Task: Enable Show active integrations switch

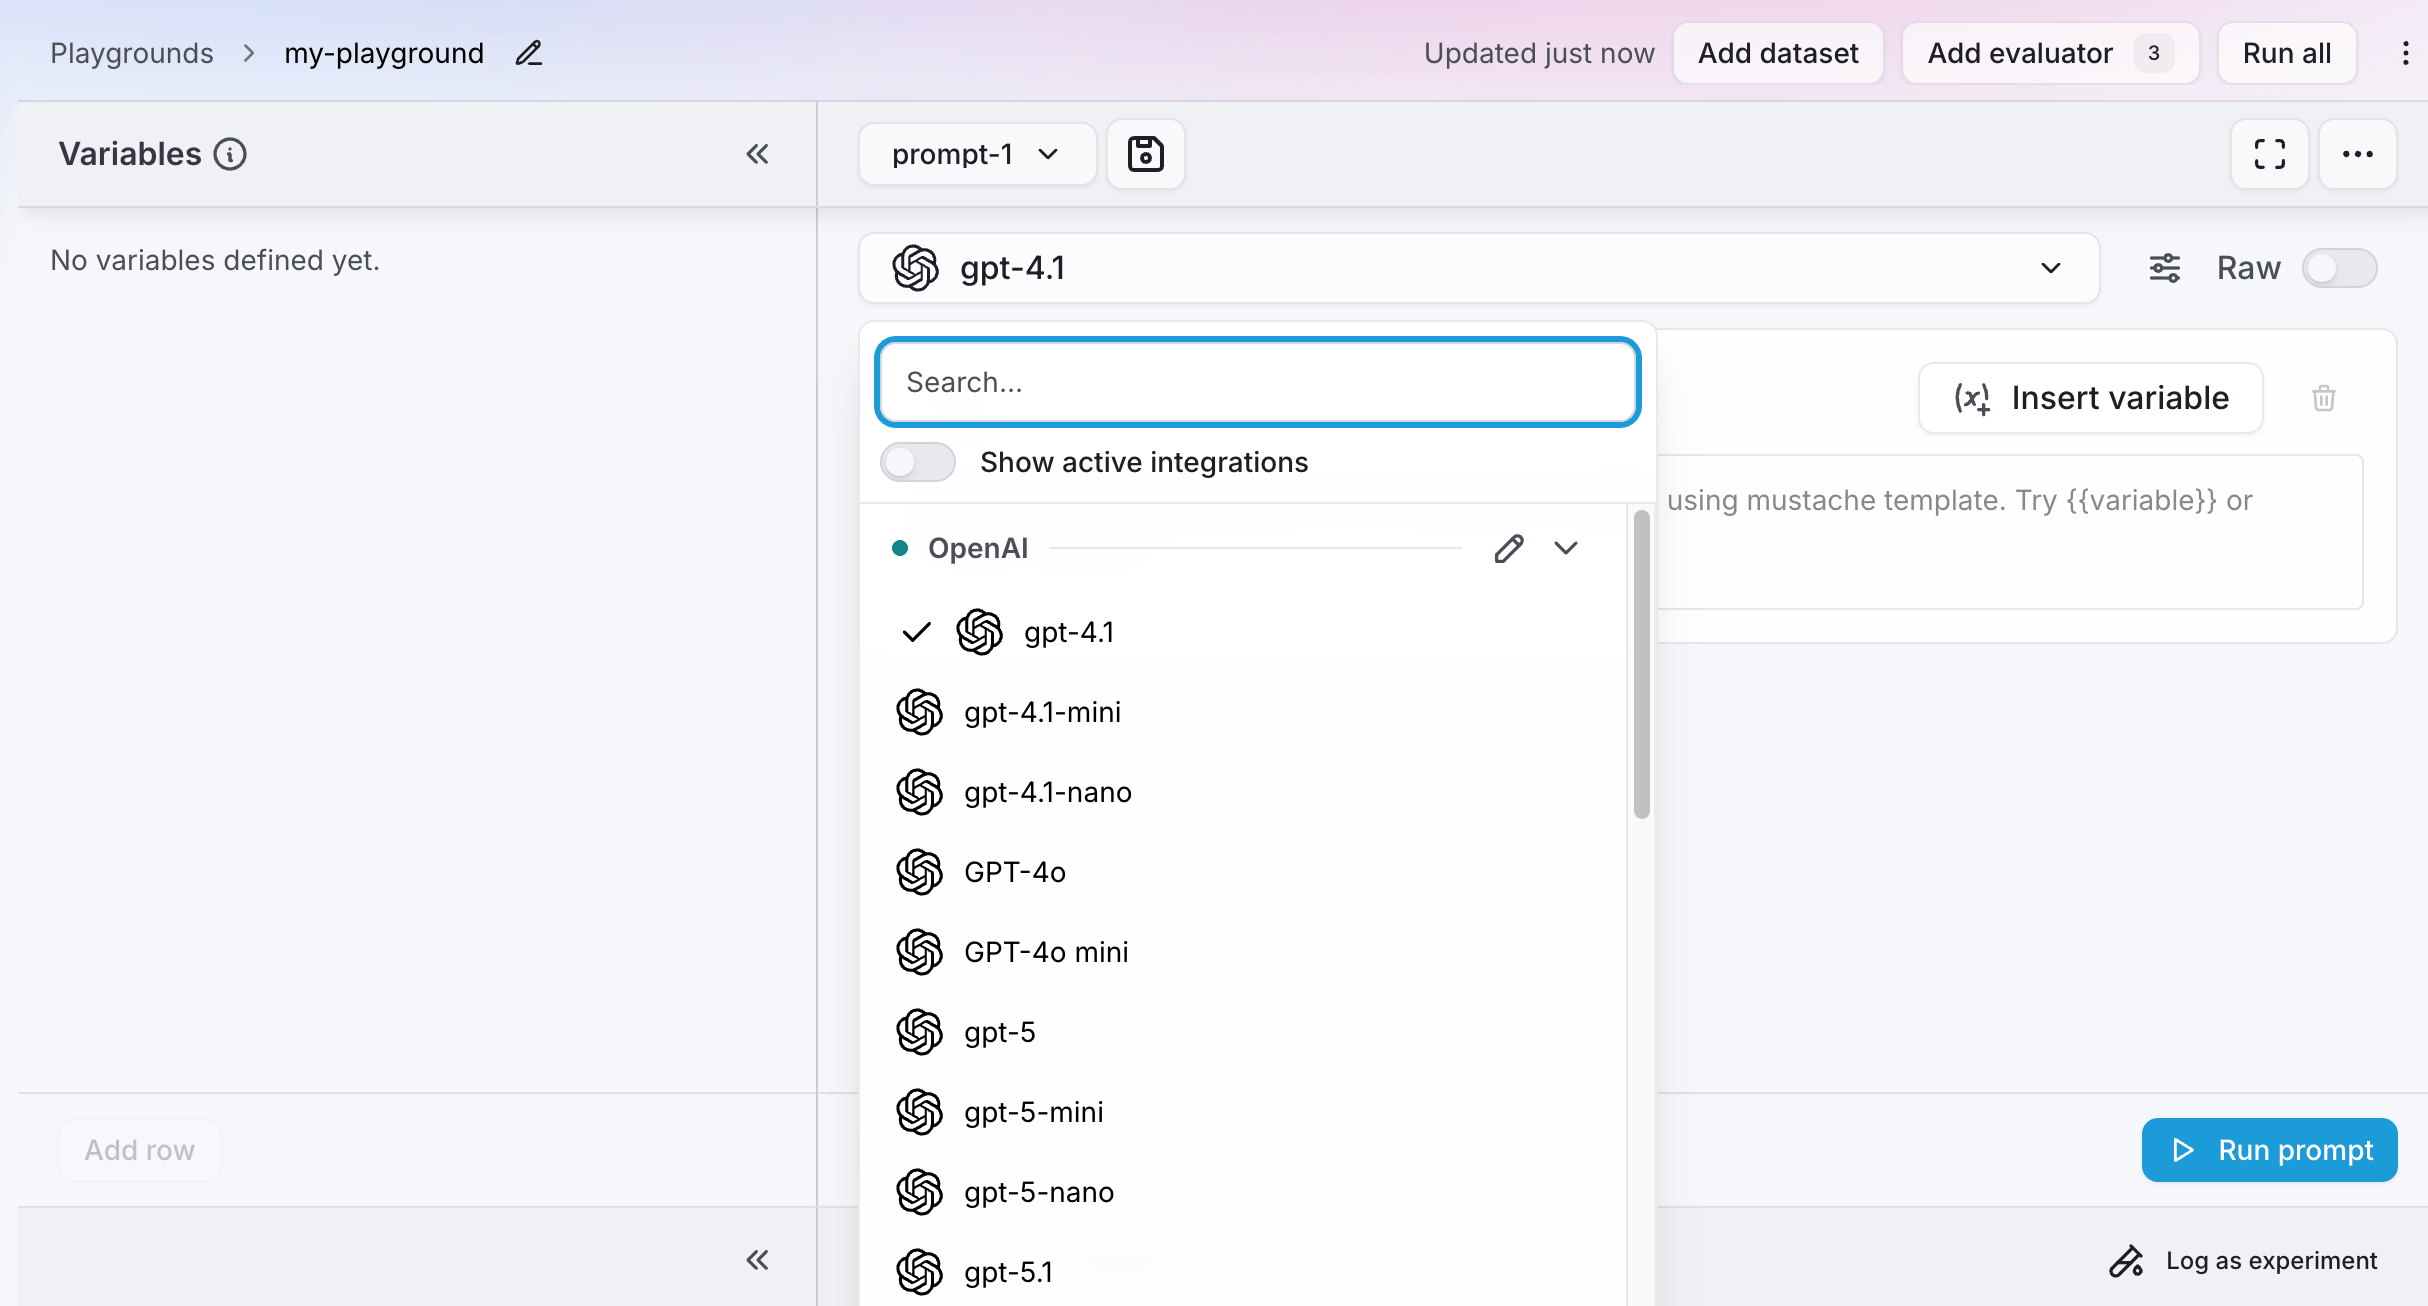Action: pos(917,462)
